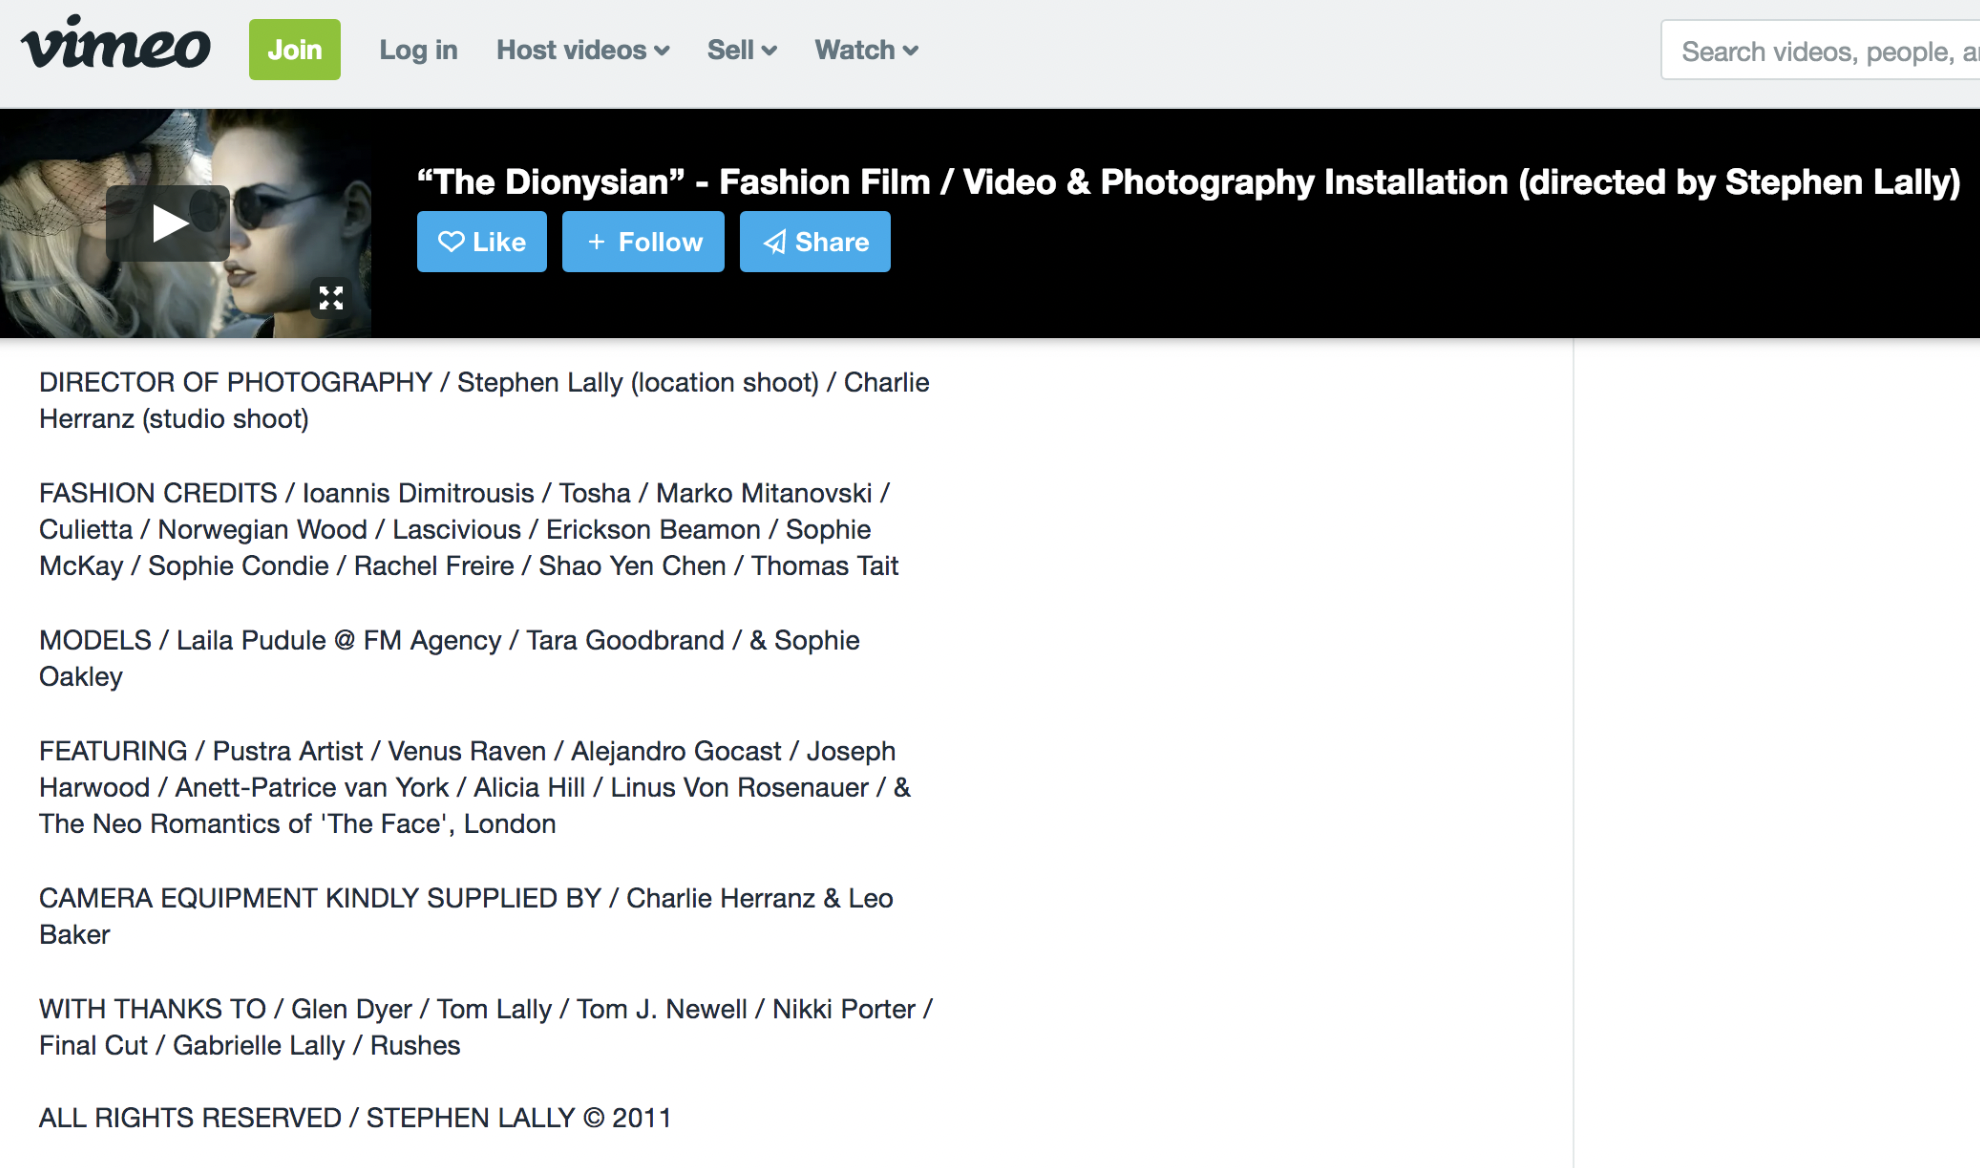
Task: Click the fullscreen expand icon on the video
Action: coord(331,298)
